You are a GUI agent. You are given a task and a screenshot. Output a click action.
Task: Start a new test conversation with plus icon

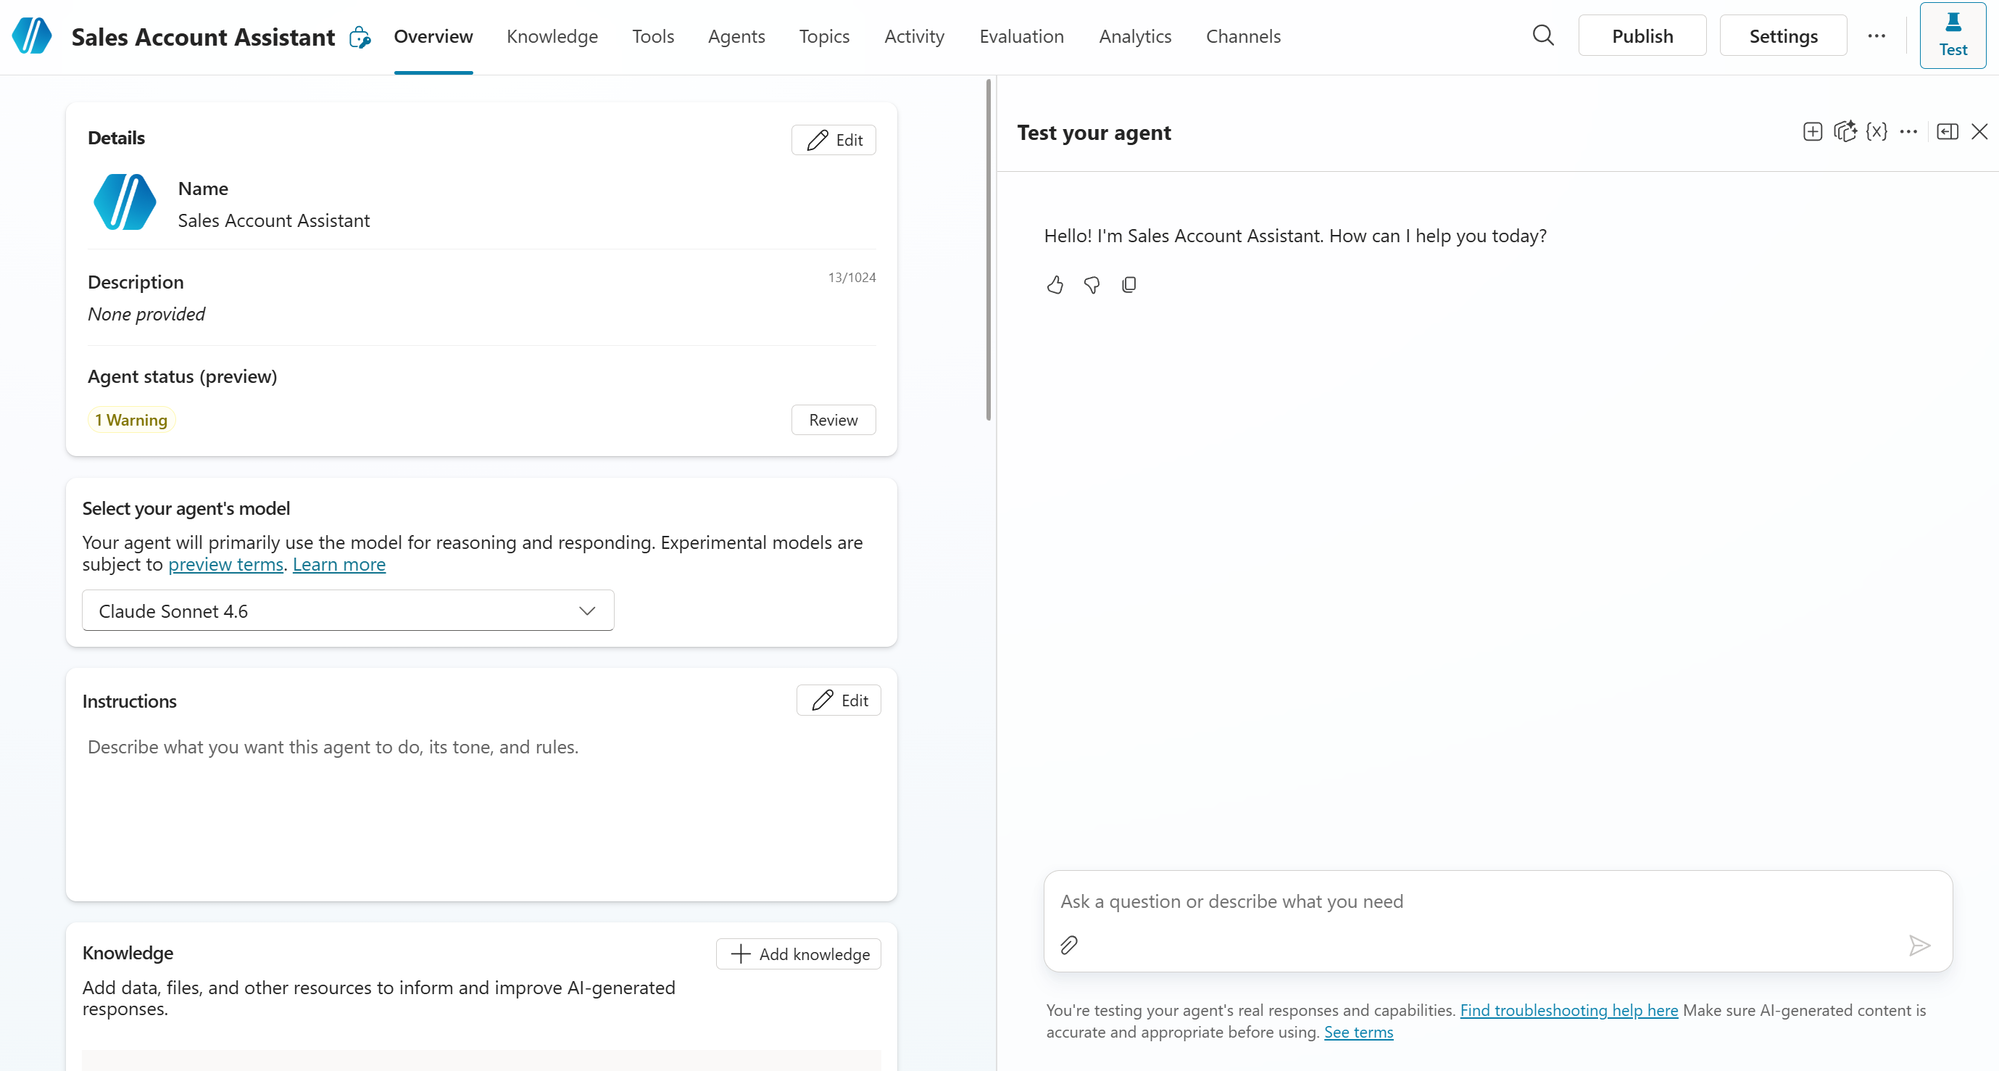(1812, 132)
